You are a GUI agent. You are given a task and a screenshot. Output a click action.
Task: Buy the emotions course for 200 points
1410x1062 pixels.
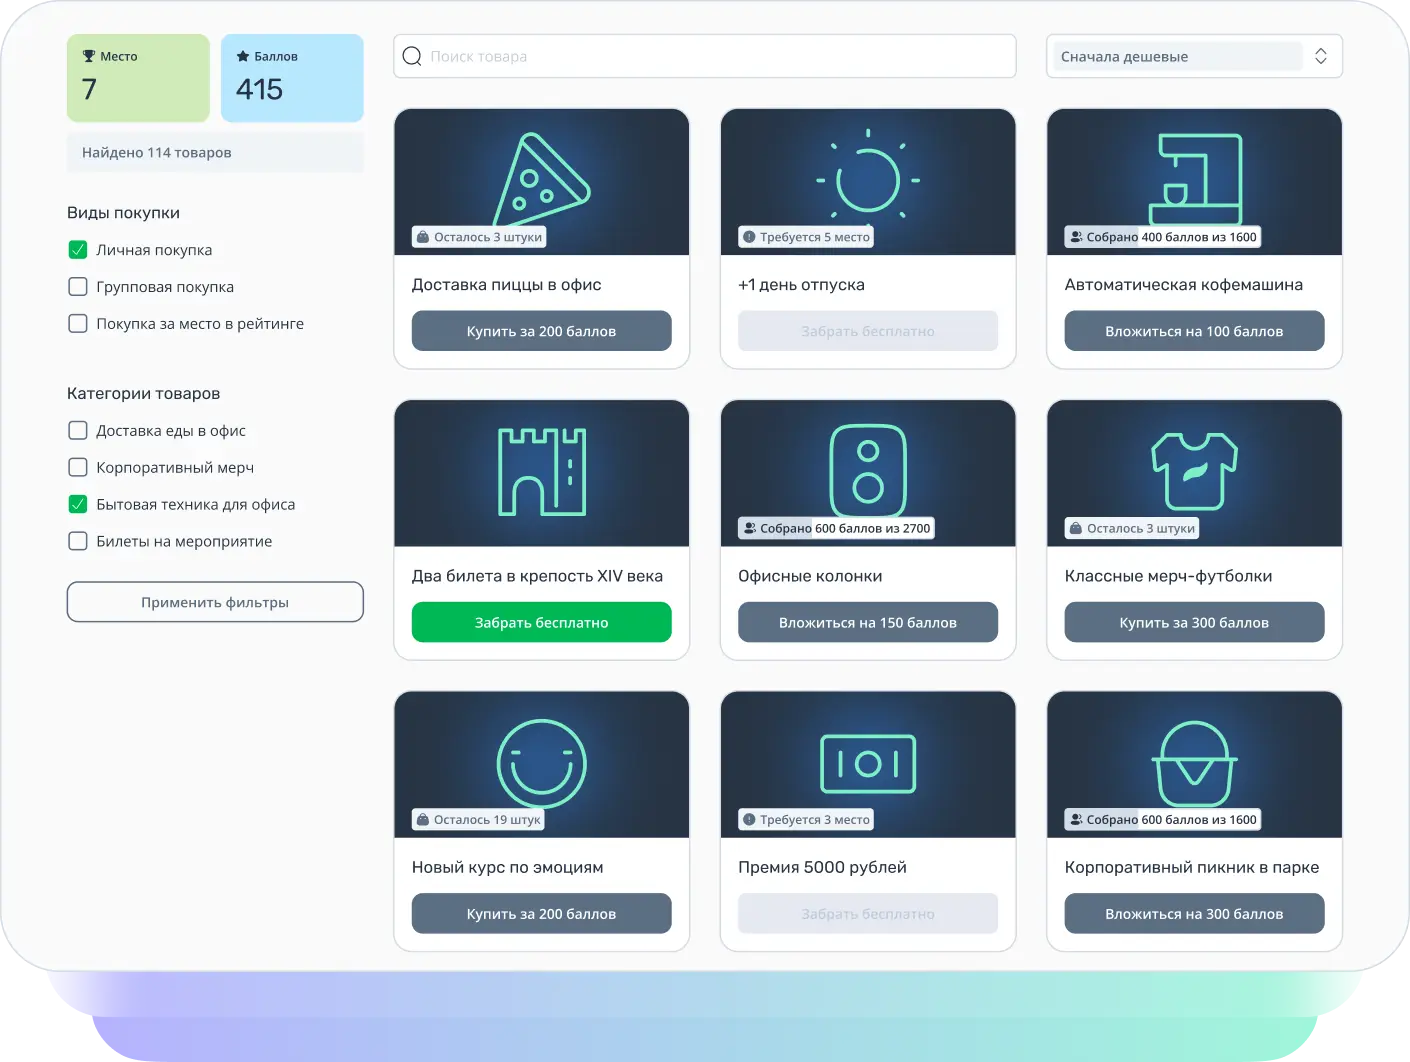point(541,913)
